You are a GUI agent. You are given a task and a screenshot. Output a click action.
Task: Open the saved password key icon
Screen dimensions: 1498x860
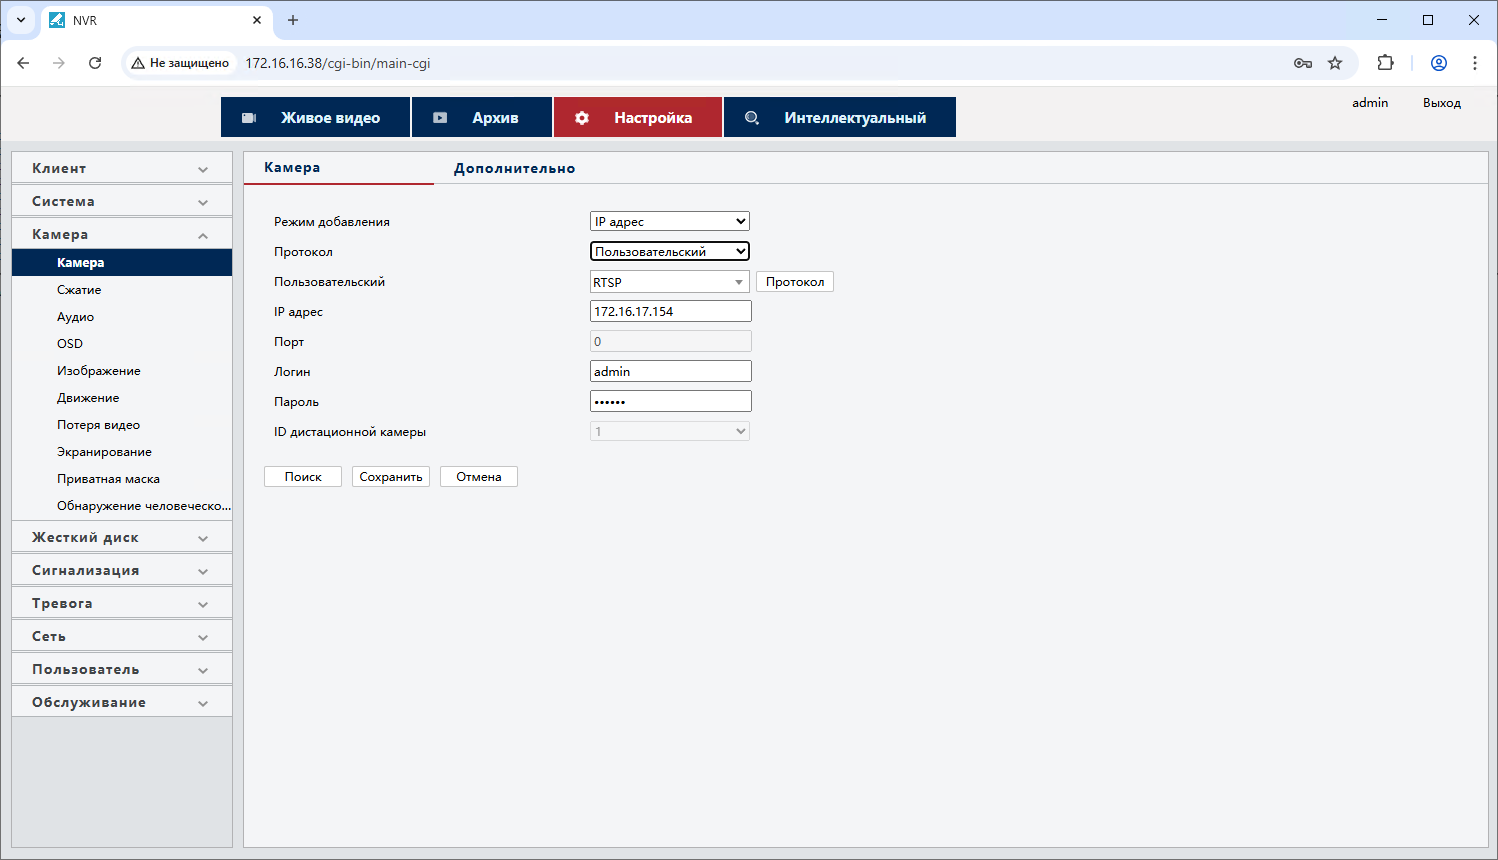point(1302,63)
